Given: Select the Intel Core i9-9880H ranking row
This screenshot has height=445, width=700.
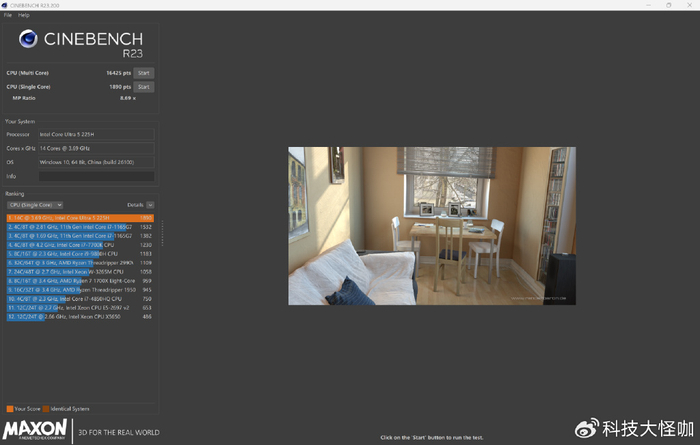Looking at the screenshot, I should point(80,254).
